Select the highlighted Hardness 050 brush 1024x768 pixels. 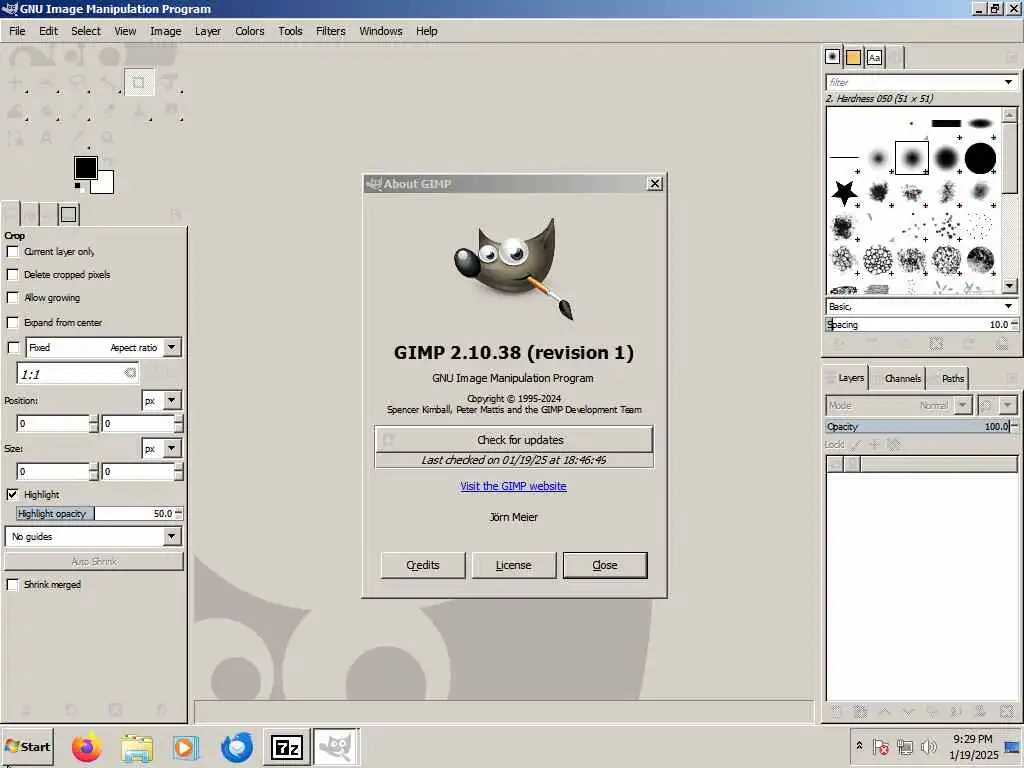[912, 158]
